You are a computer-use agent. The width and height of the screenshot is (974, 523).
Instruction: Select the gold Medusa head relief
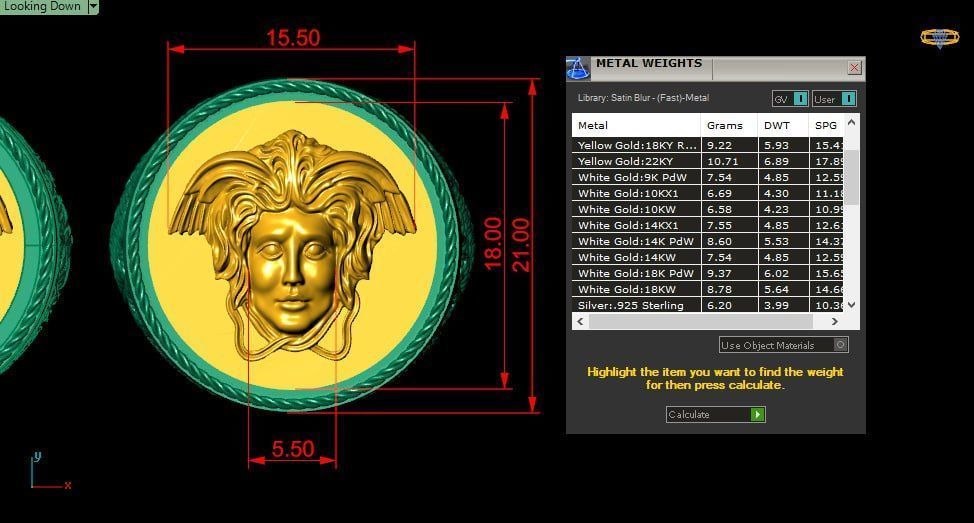pyautogui.click(x=291, y=245)
